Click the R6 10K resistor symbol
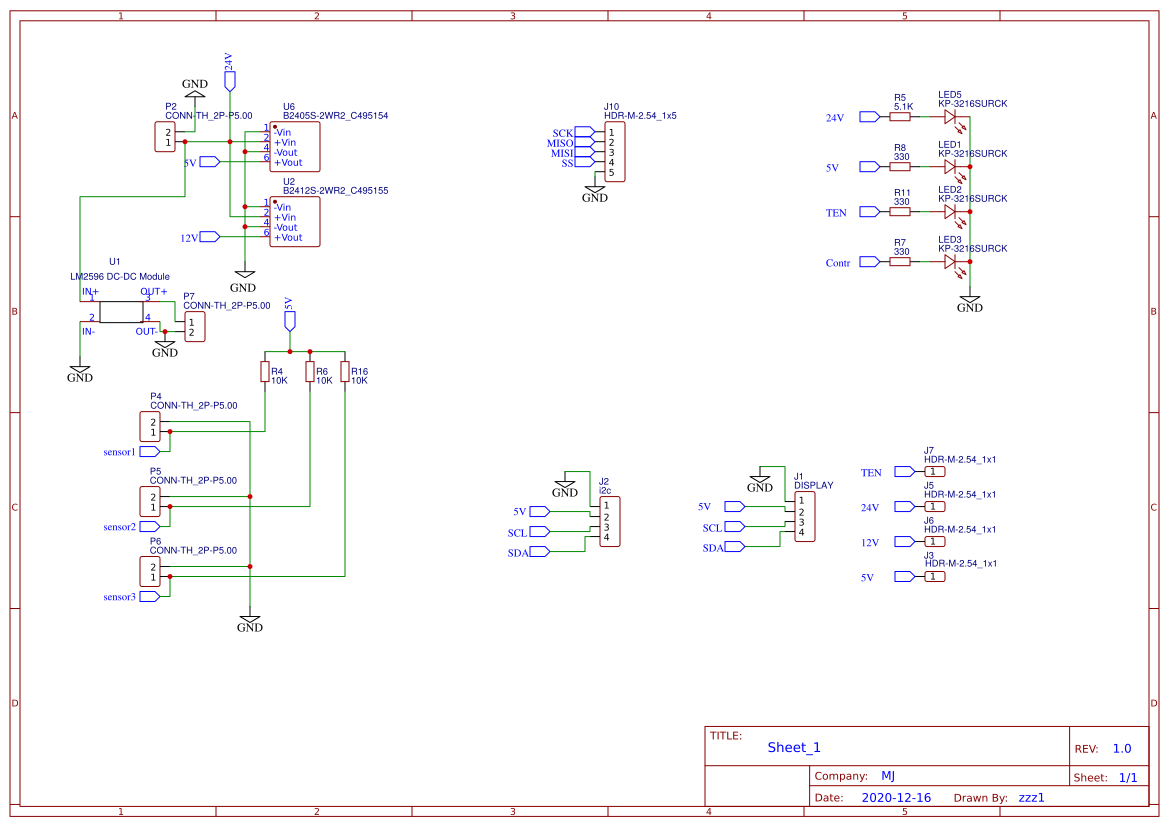Viewport: 1169px width, 827px height. coord(310,371)
